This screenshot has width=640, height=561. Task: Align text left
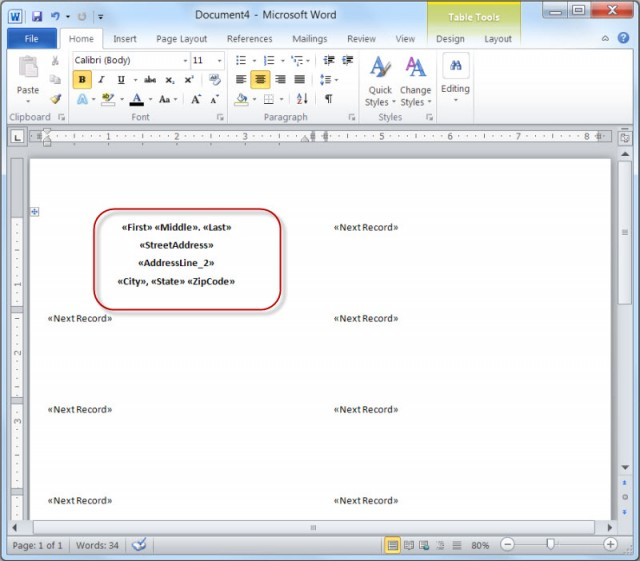click(241, 79)
